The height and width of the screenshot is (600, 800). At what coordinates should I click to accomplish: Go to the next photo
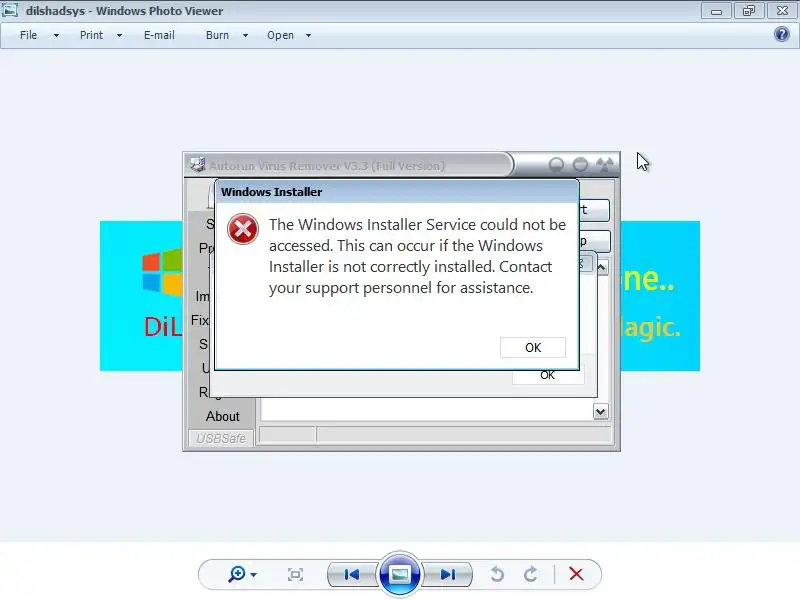[447, 574]
